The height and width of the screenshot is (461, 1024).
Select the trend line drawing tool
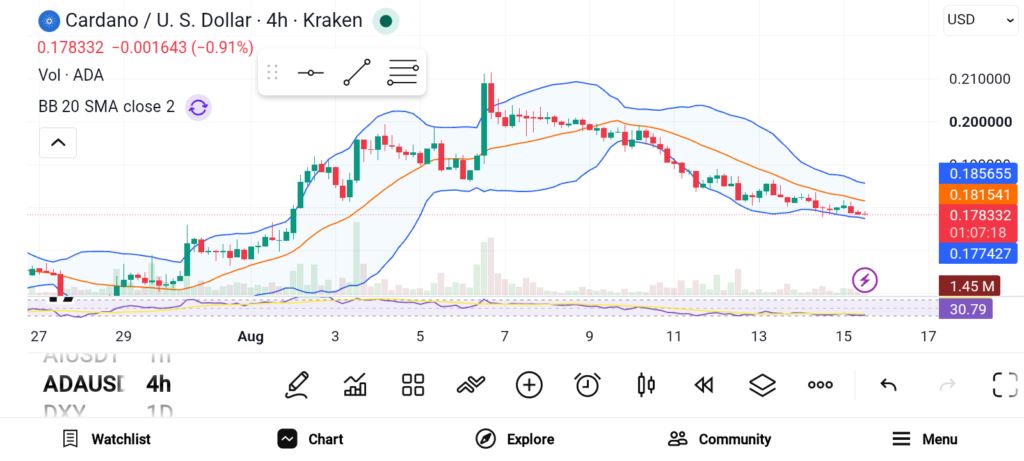coord(357,72)
